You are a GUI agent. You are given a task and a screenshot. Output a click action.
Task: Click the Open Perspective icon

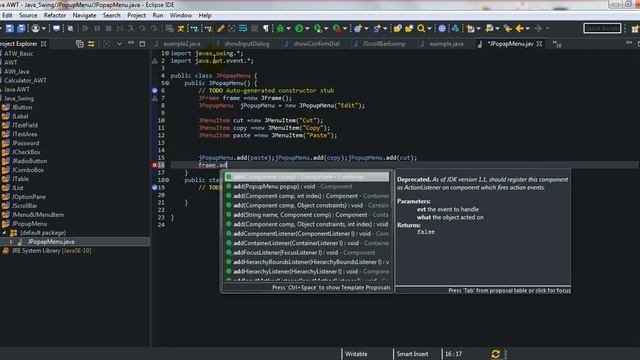pyautogui.click(x=635, y=29)
